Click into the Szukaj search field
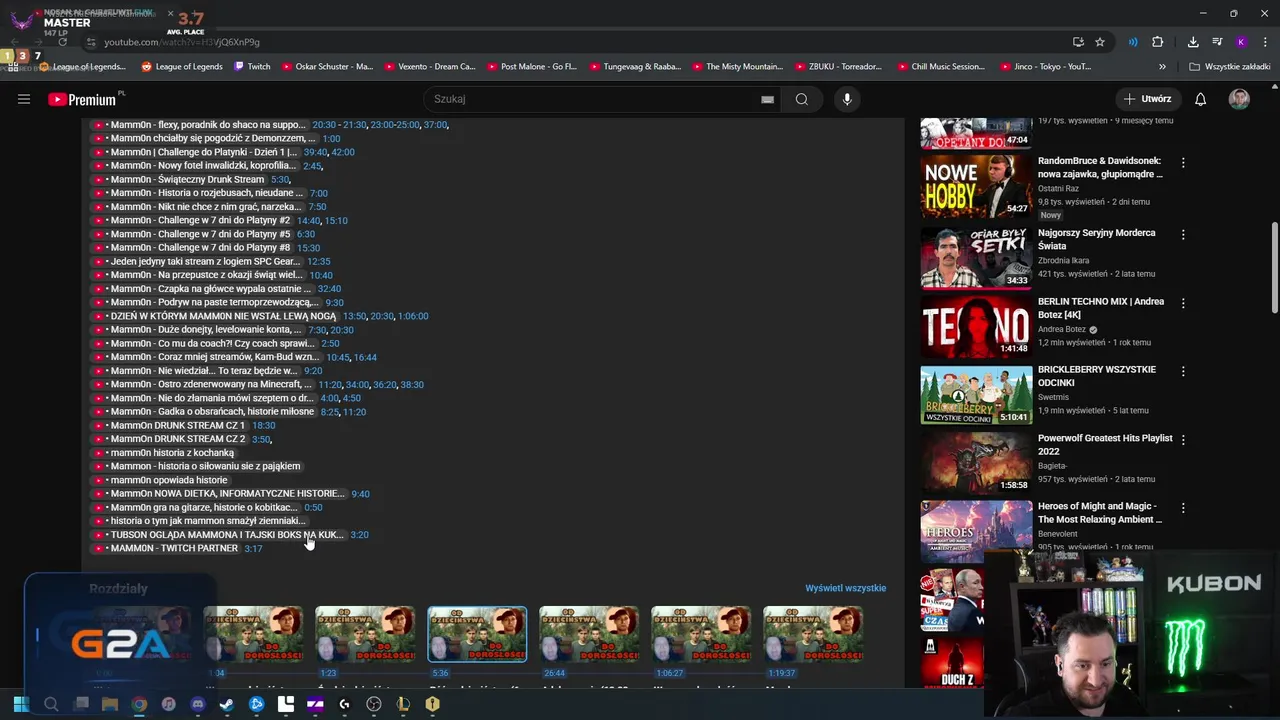Viewport: 1280px width, 720px height. click(595, 99)
